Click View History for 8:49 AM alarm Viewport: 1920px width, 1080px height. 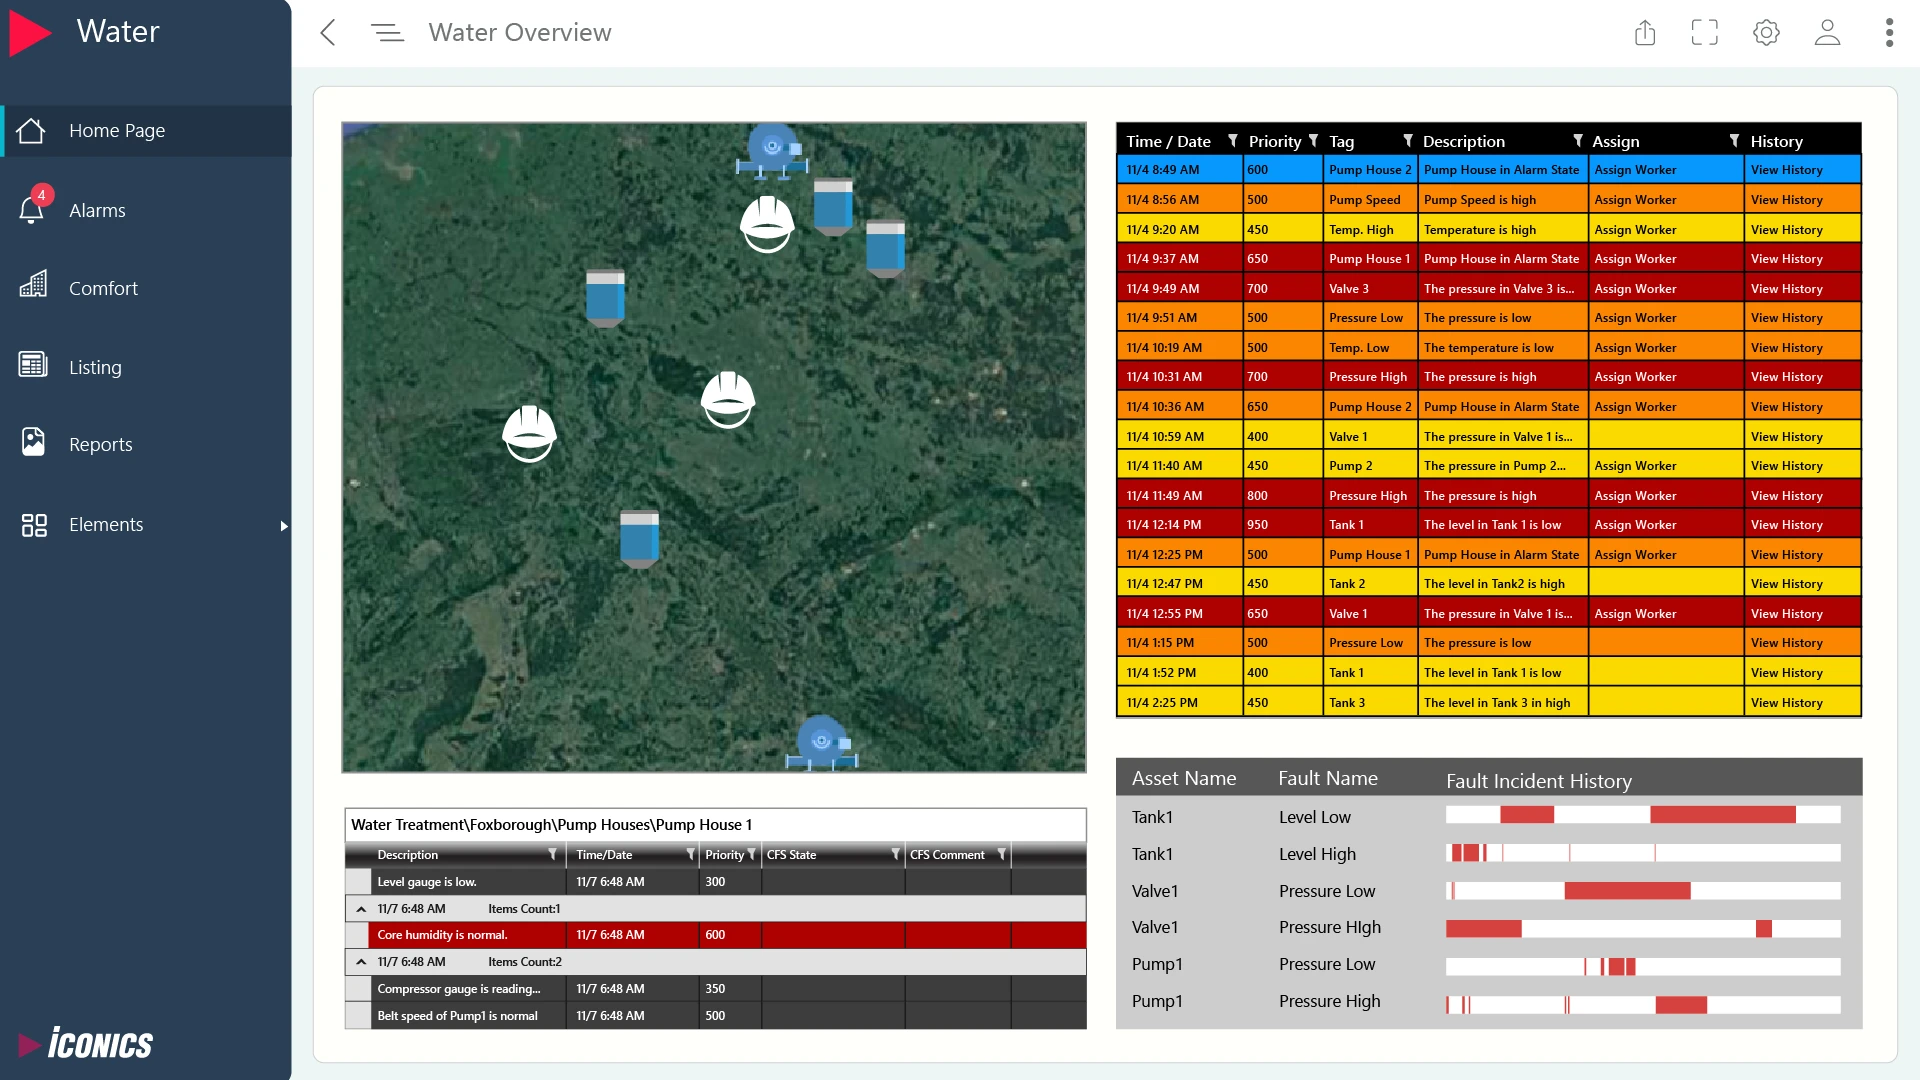pyautogui.click(x=1786, y=170)
